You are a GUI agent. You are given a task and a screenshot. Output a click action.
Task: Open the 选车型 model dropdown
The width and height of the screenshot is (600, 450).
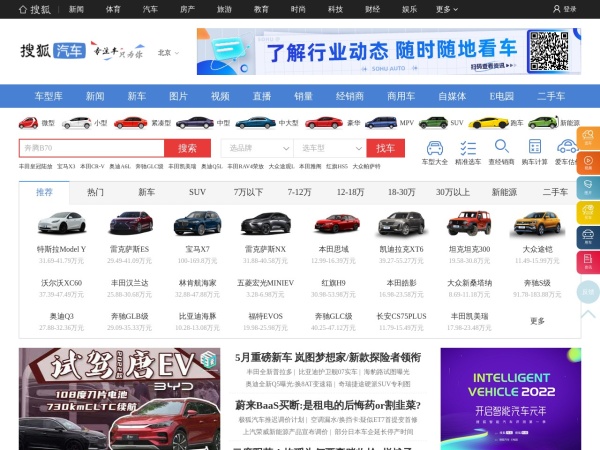point(328,148)
